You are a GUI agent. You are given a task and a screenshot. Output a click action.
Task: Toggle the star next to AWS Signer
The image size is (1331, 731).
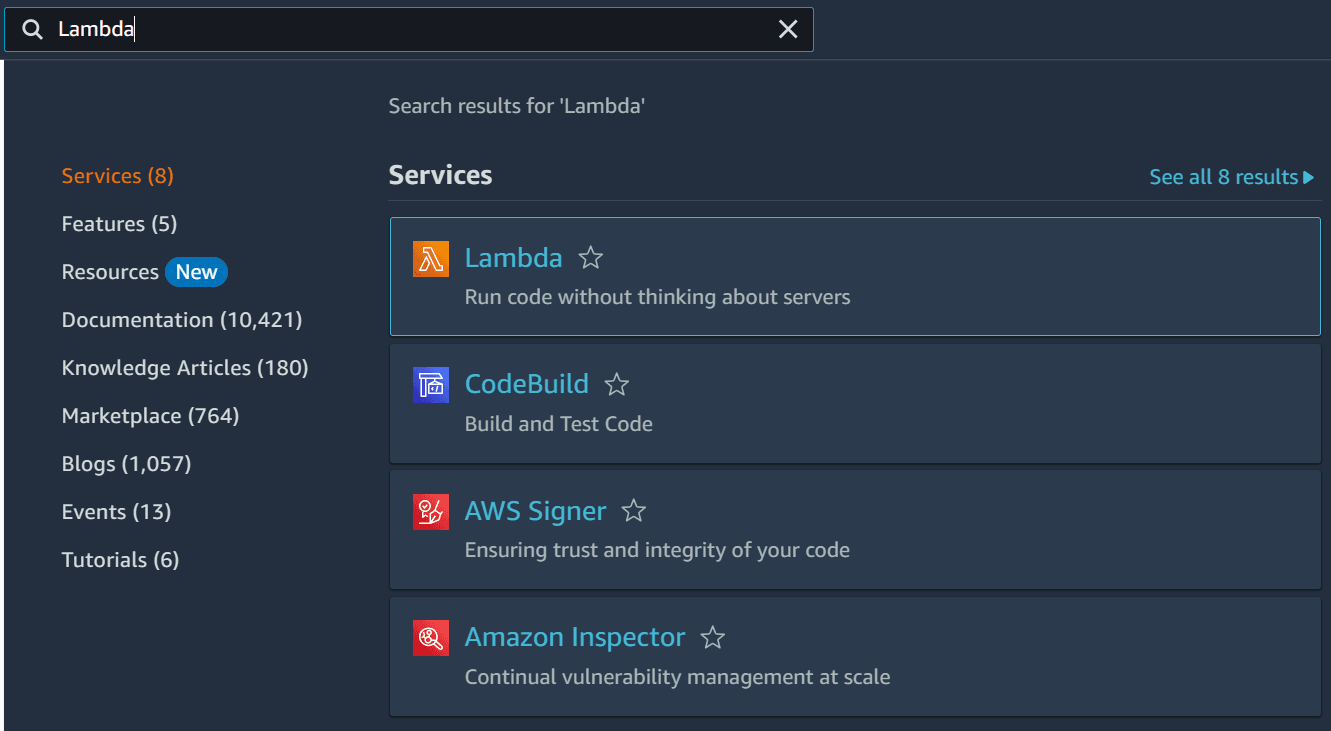[x=634, y=511]
